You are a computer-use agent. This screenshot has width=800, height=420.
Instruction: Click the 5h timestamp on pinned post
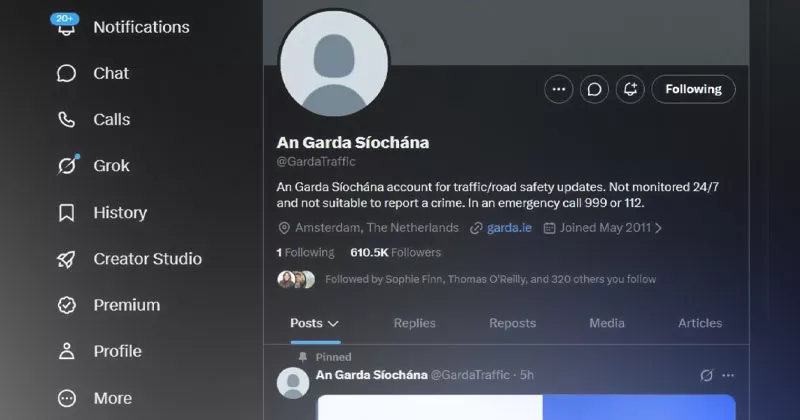click(x=527, y=375)
